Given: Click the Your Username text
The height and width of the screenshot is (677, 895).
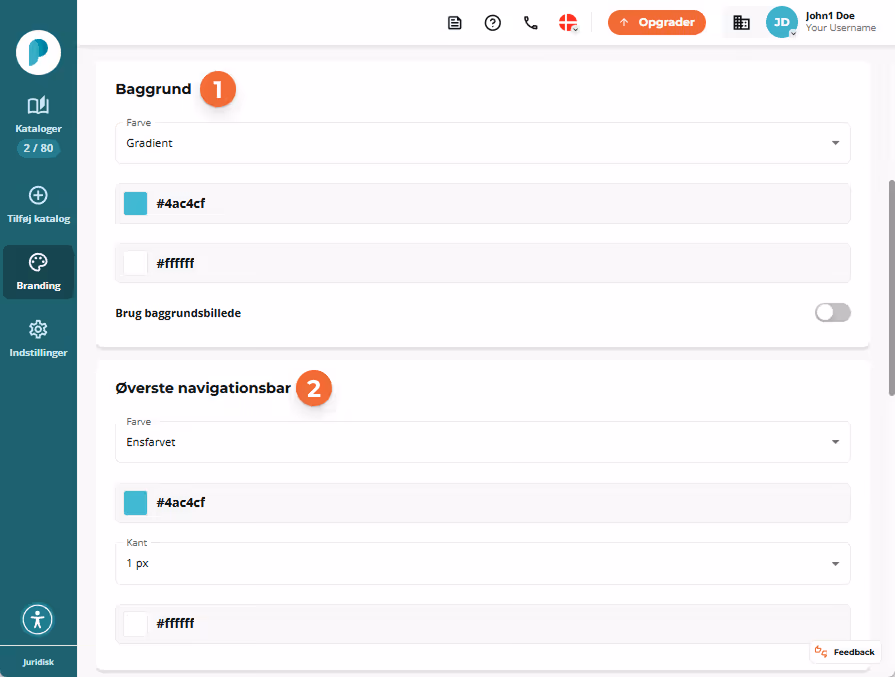Looking at the screenshot, I should click(841, 28).
